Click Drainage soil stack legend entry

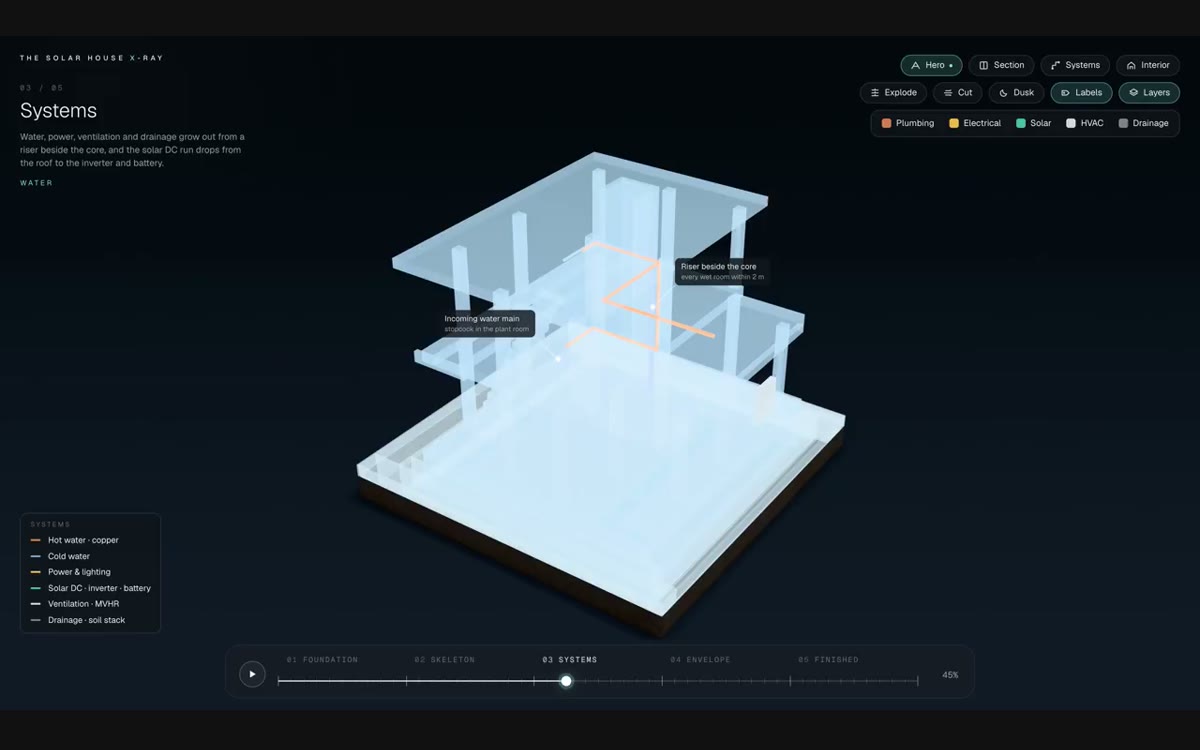coord(78,620)
